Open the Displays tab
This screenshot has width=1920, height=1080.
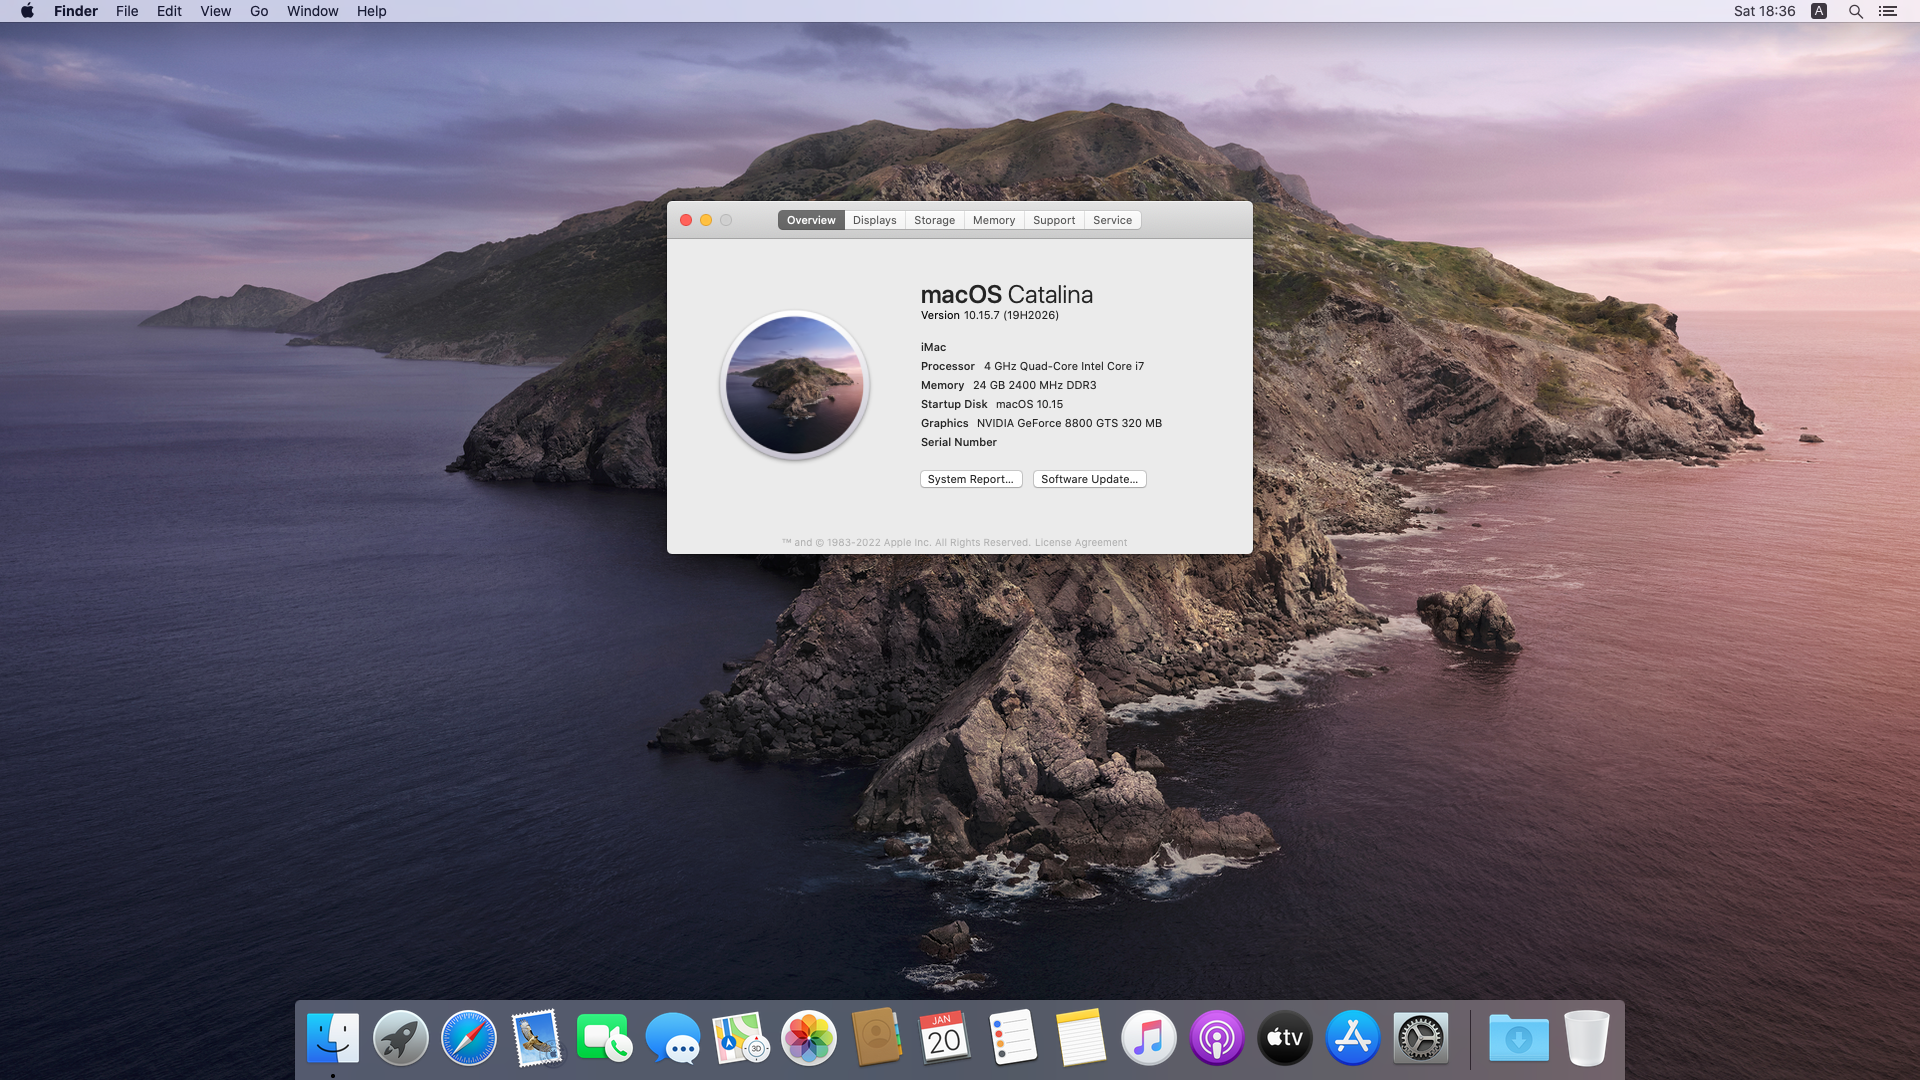874,220
